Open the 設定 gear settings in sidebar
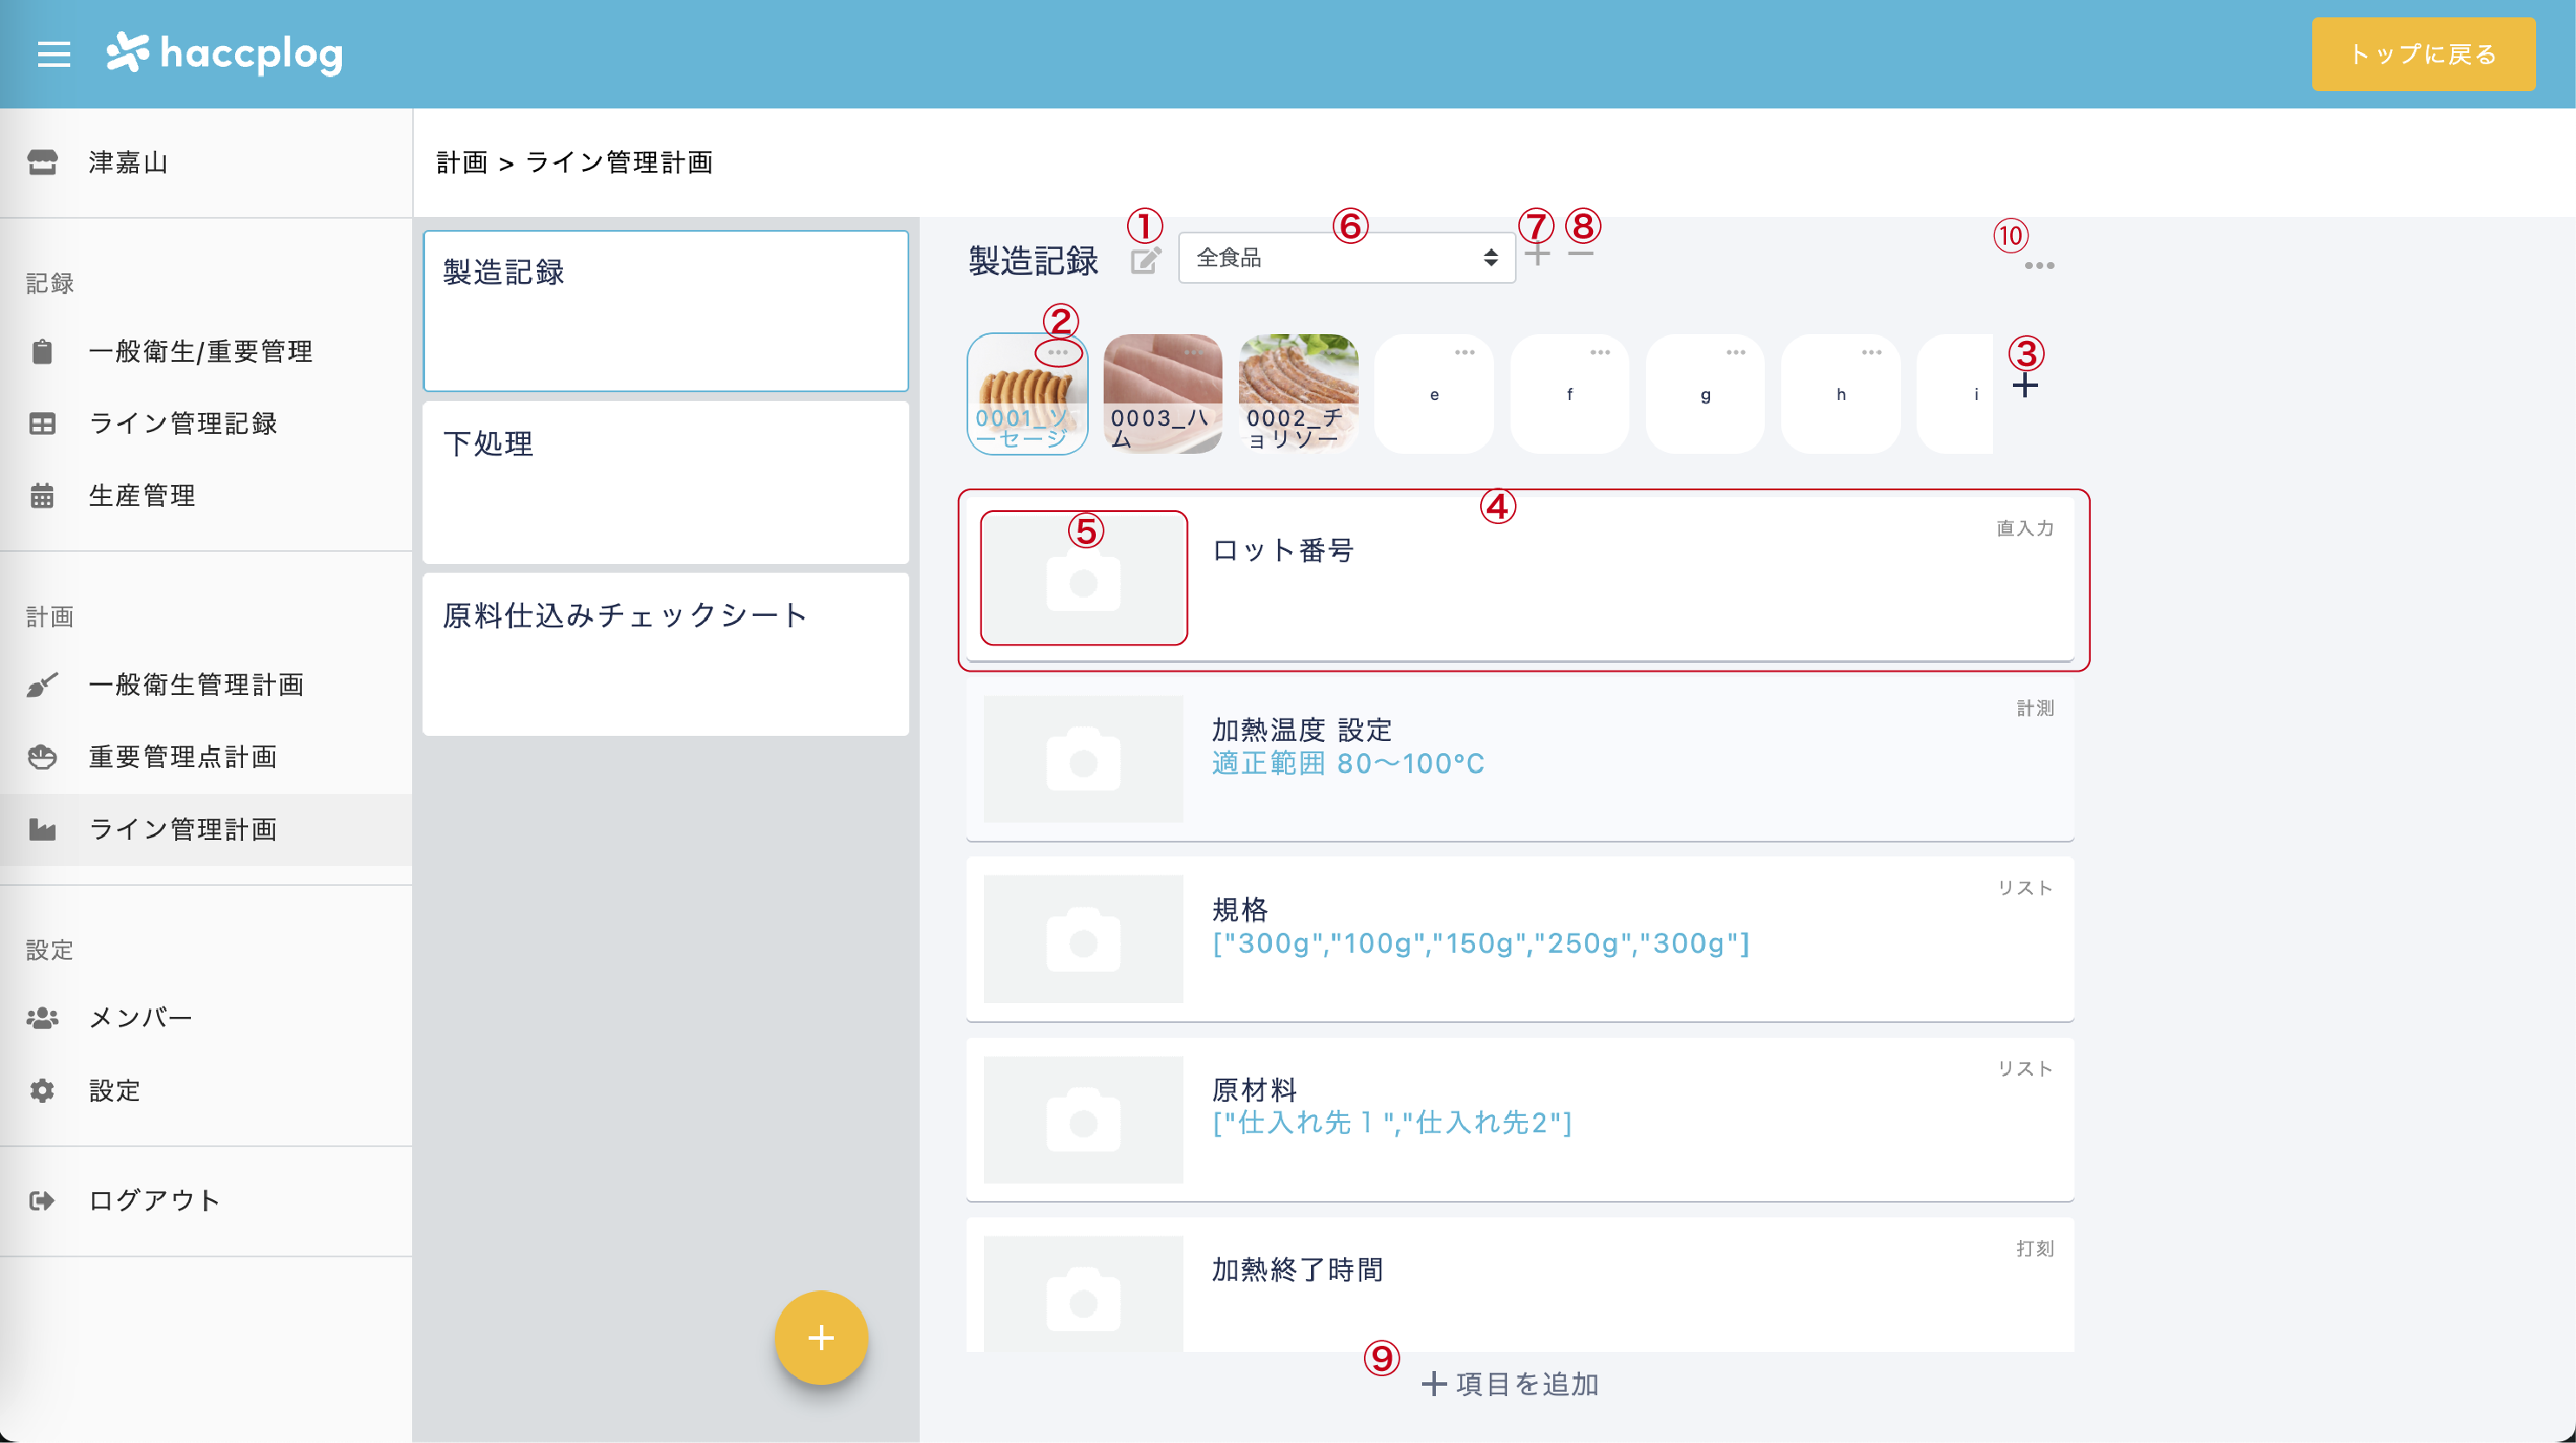The height and width of the screenshot is (1443, 2576). (43, 1090)
